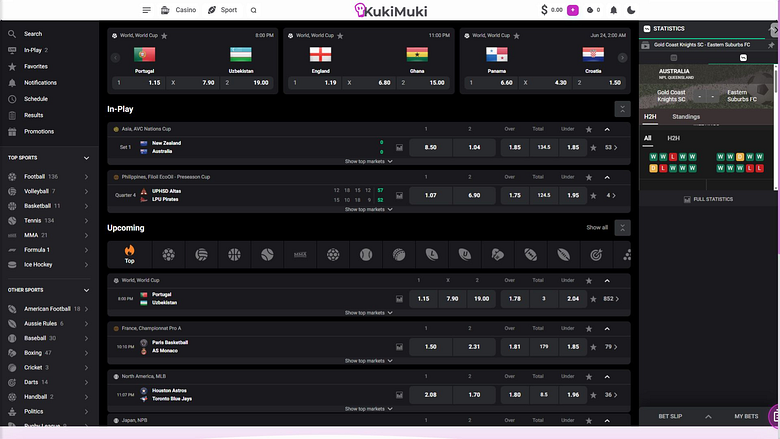Filter upcoming by tennis icon
The image size is (780, 439).
[267, 255]
